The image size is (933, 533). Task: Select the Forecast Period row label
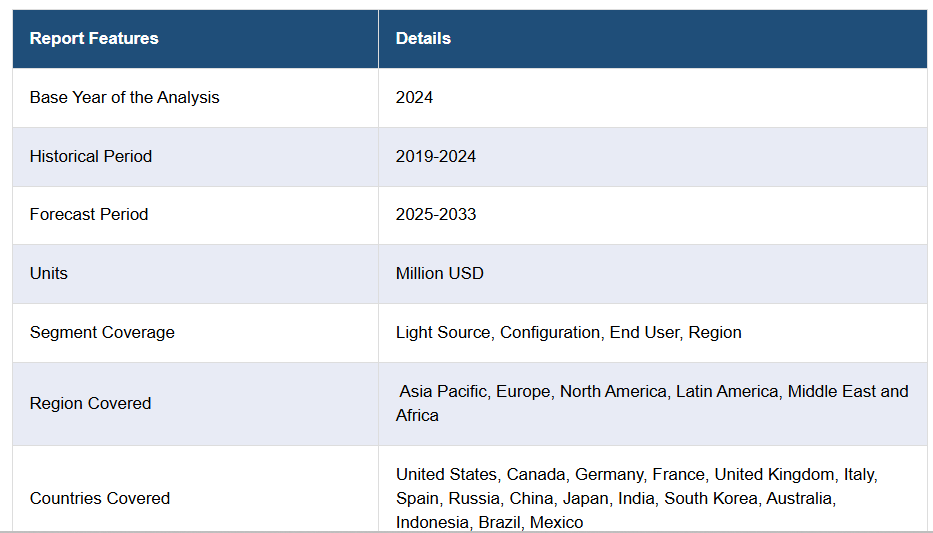(x=89, y=215)
